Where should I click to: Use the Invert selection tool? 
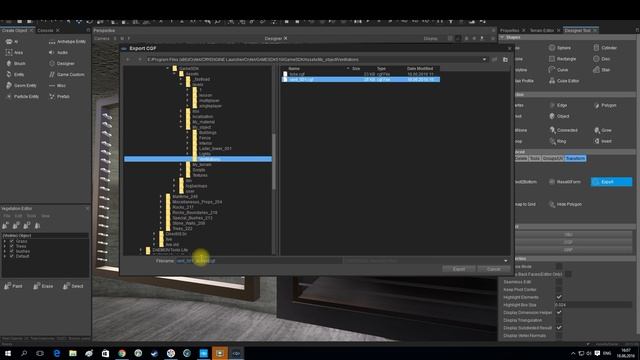602,141
